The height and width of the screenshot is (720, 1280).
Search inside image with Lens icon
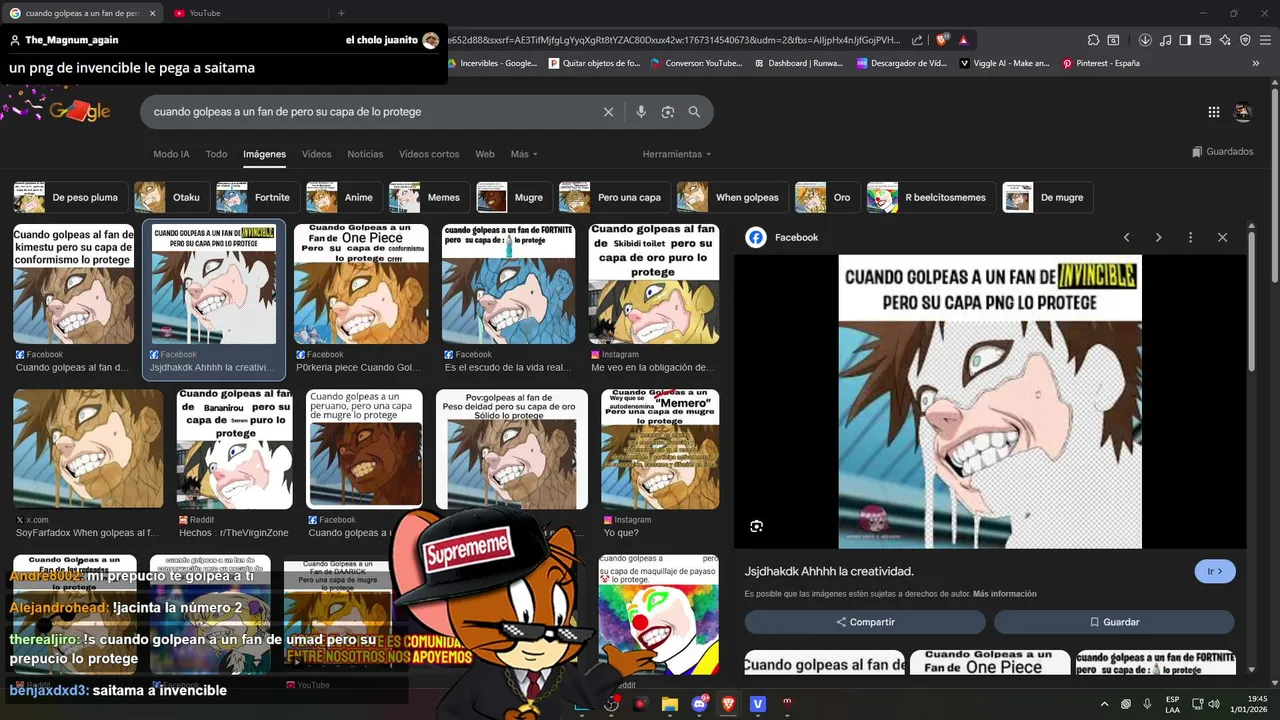pyautogui.click(x=757, y=526)
